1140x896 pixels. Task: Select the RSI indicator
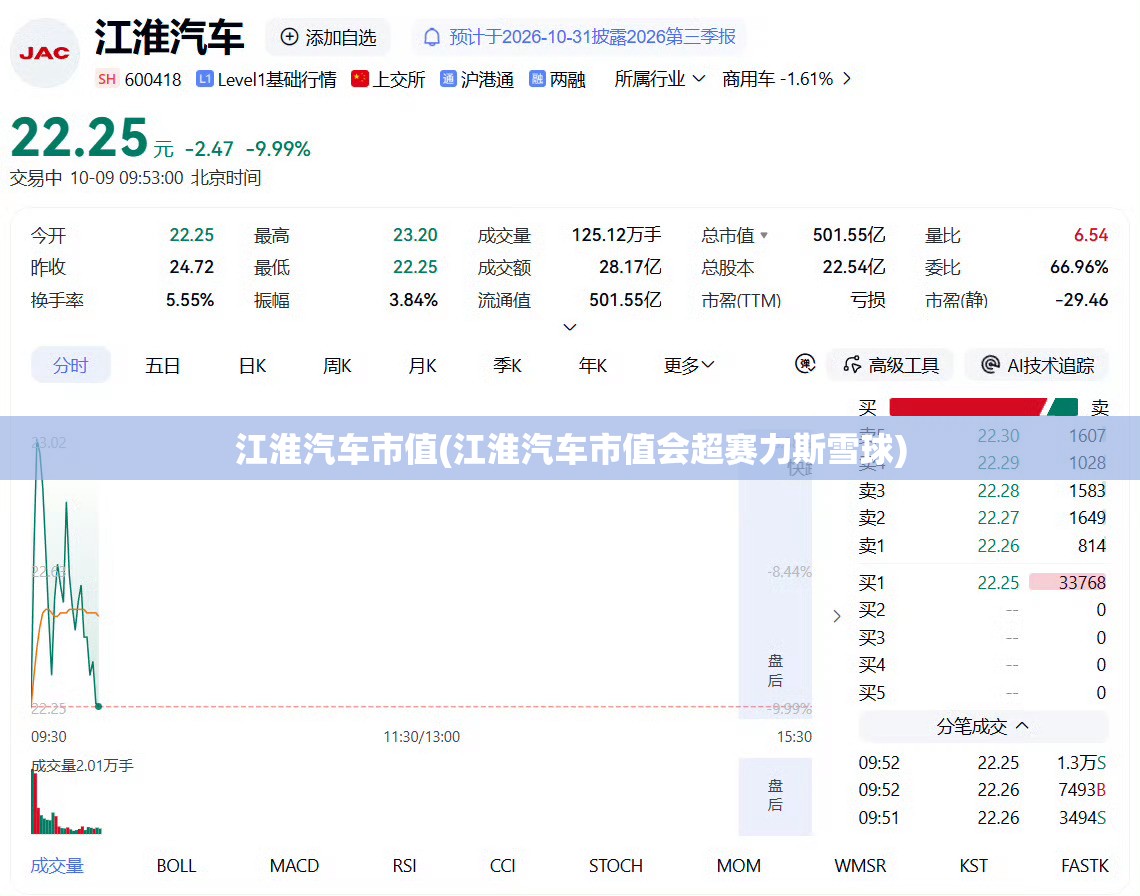click(x=404, y=865)
